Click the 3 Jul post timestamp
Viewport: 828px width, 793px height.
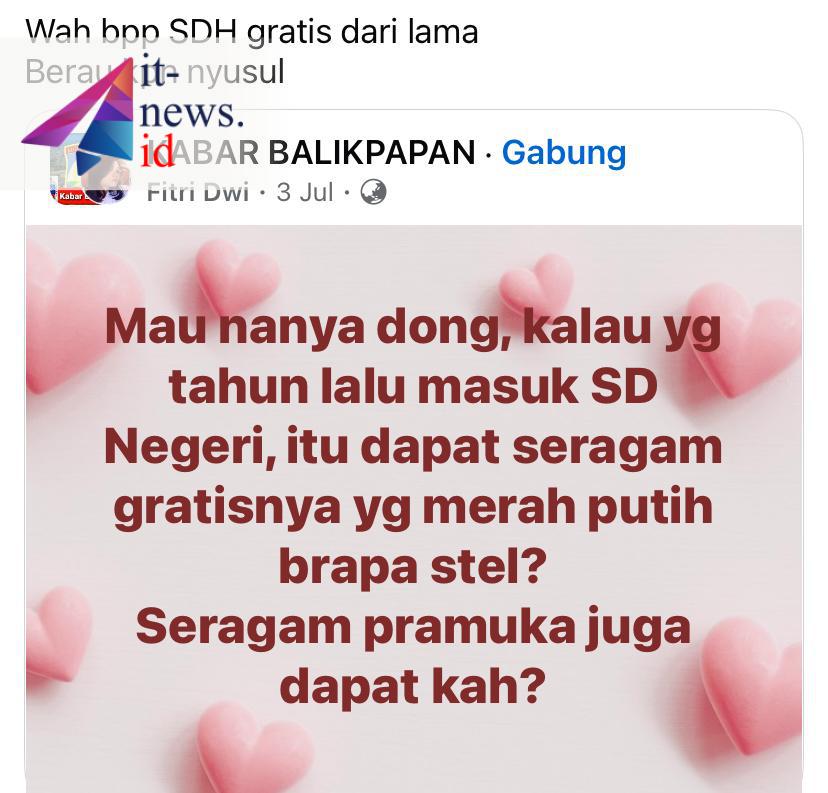[305, 192]
